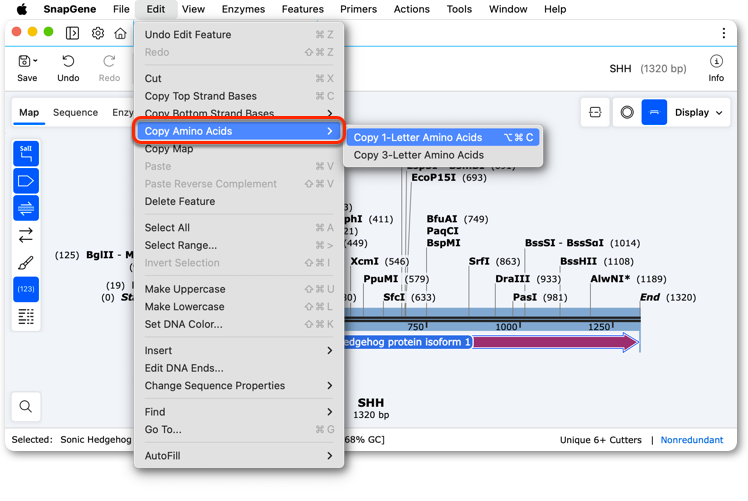This screenshot has height=501, width=748.
Task: Open the Tools menu
Action: point(459,9)
